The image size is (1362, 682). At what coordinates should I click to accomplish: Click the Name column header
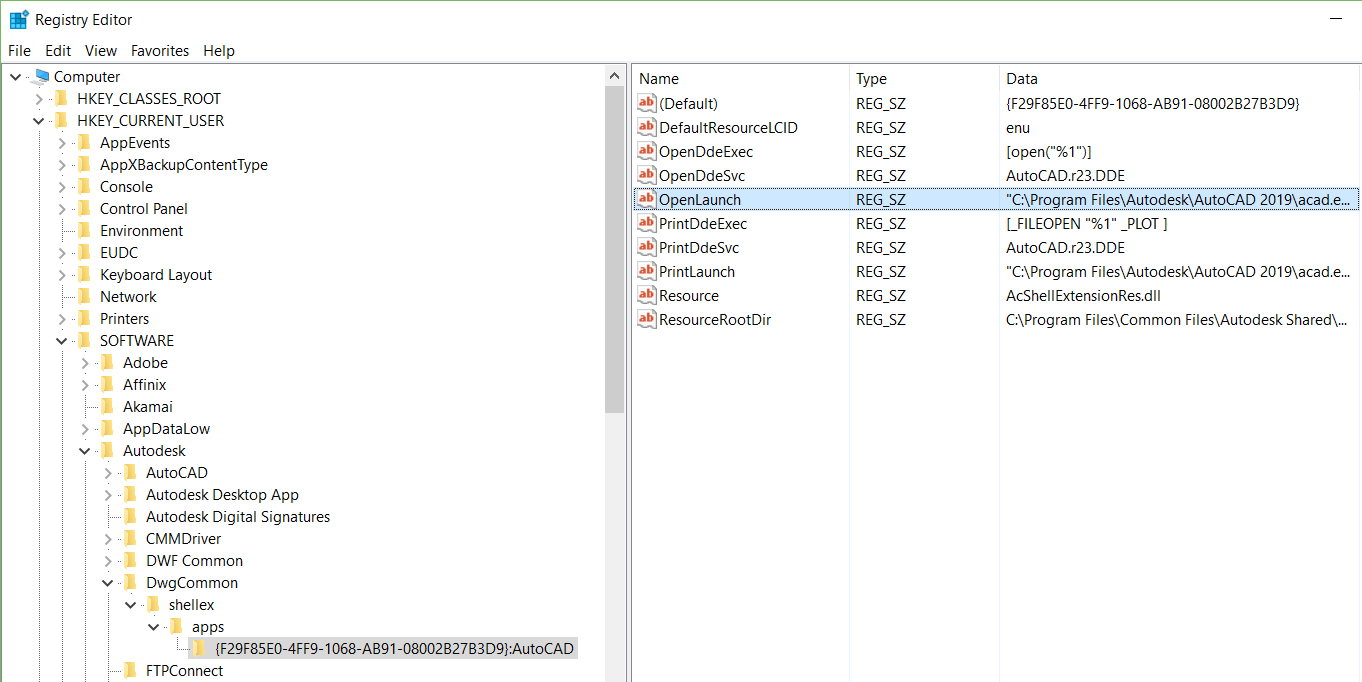click(x=660, y=78)
